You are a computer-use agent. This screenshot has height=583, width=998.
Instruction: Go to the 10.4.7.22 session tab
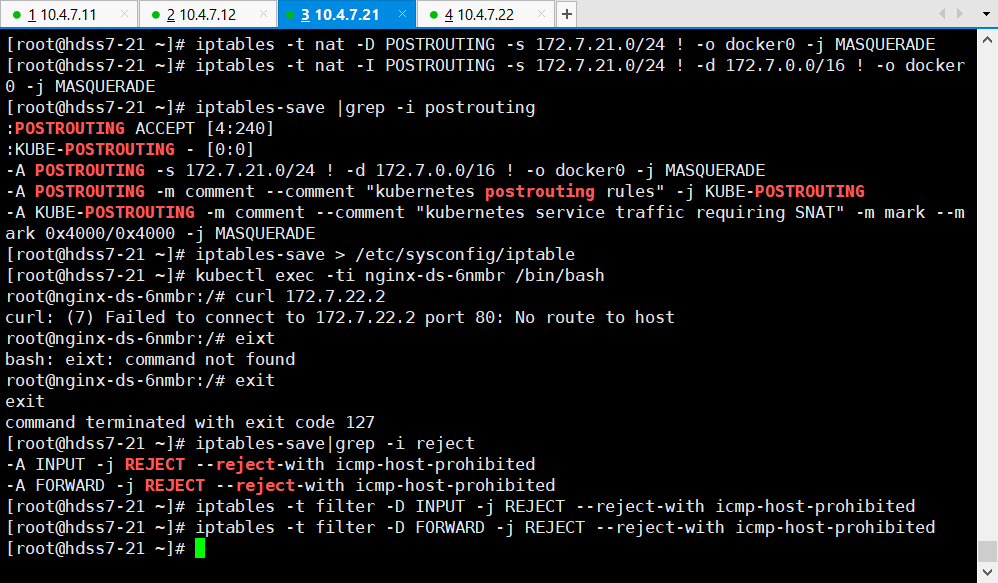tap(479, 15)
